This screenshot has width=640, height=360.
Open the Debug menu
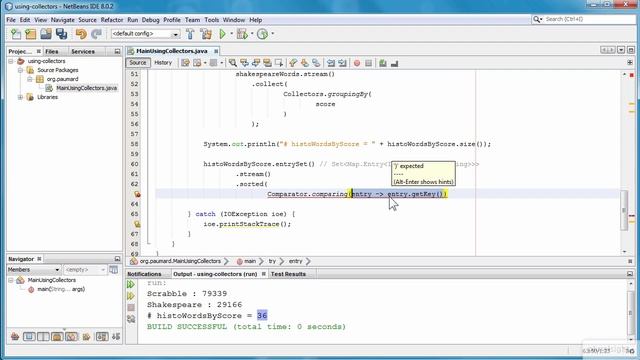tap(151, 20)
